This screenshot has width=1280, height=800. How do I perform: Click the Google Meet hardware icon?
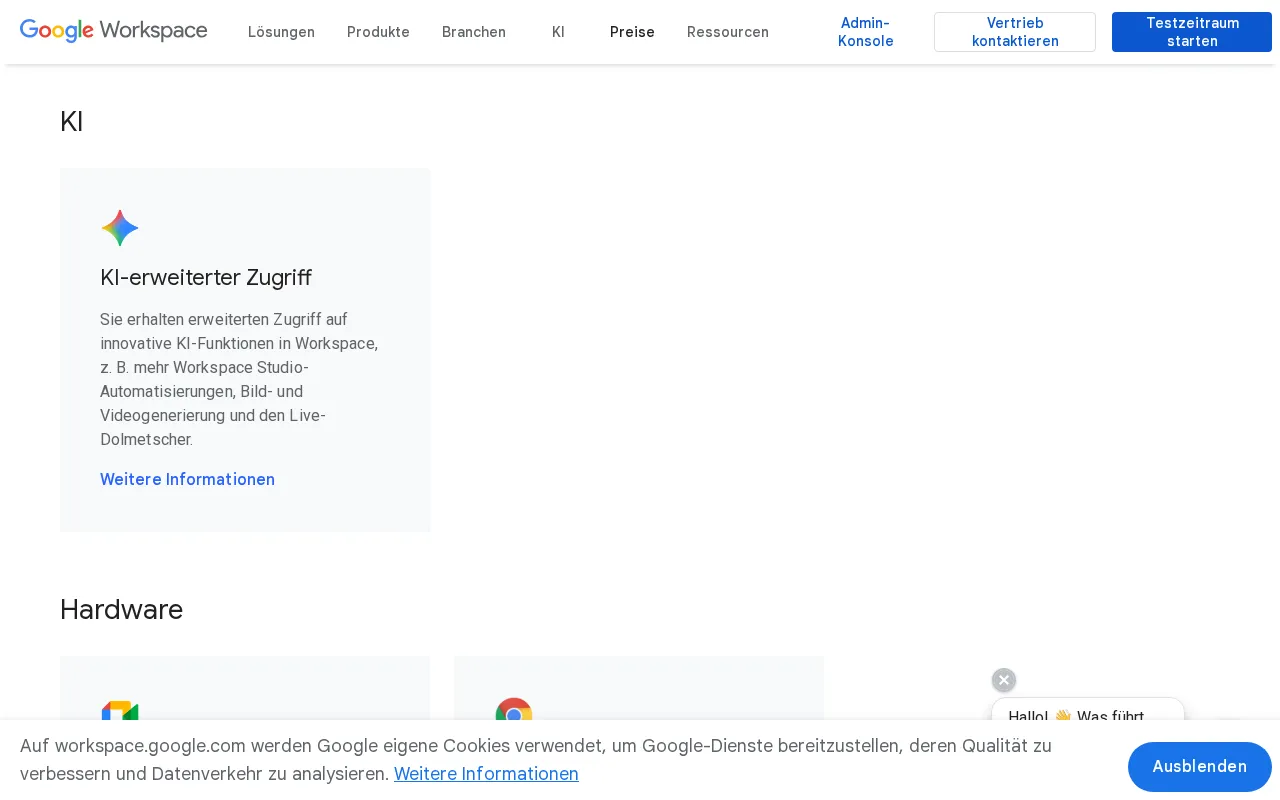click(x=120, y=711)
